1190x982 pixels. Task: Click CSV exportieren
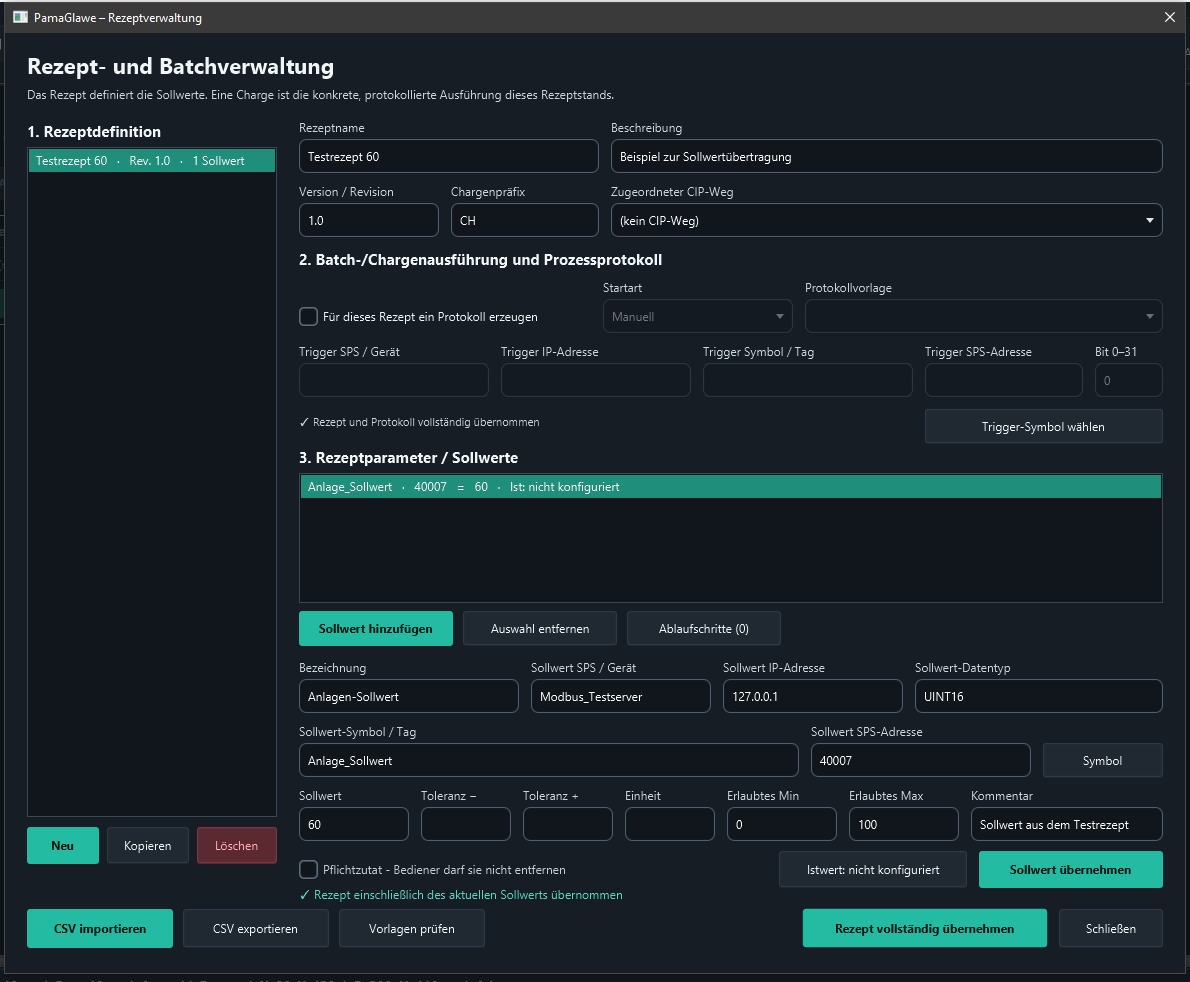(256, 928)
